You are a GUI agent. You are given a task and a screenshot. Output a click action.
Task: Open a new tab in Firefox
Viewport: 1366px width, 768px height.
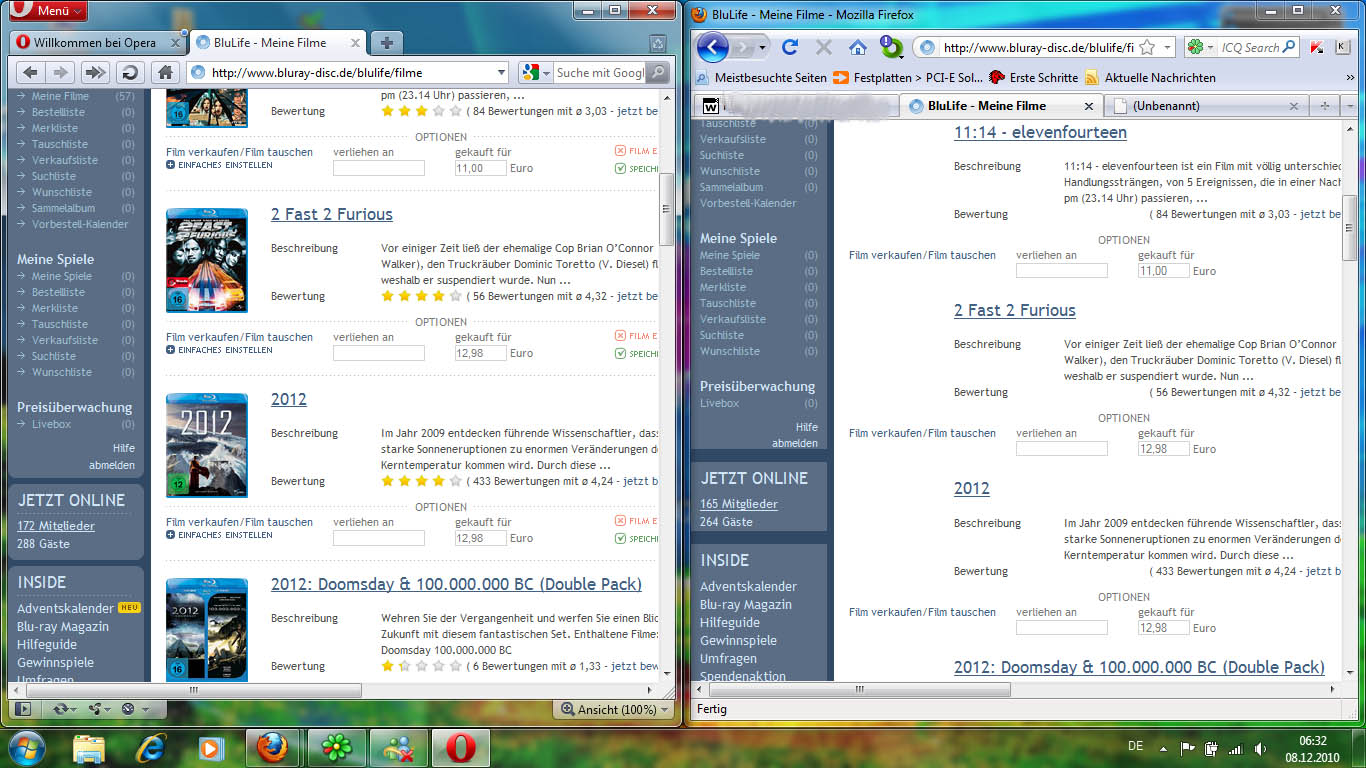[x=1324, y=105]
